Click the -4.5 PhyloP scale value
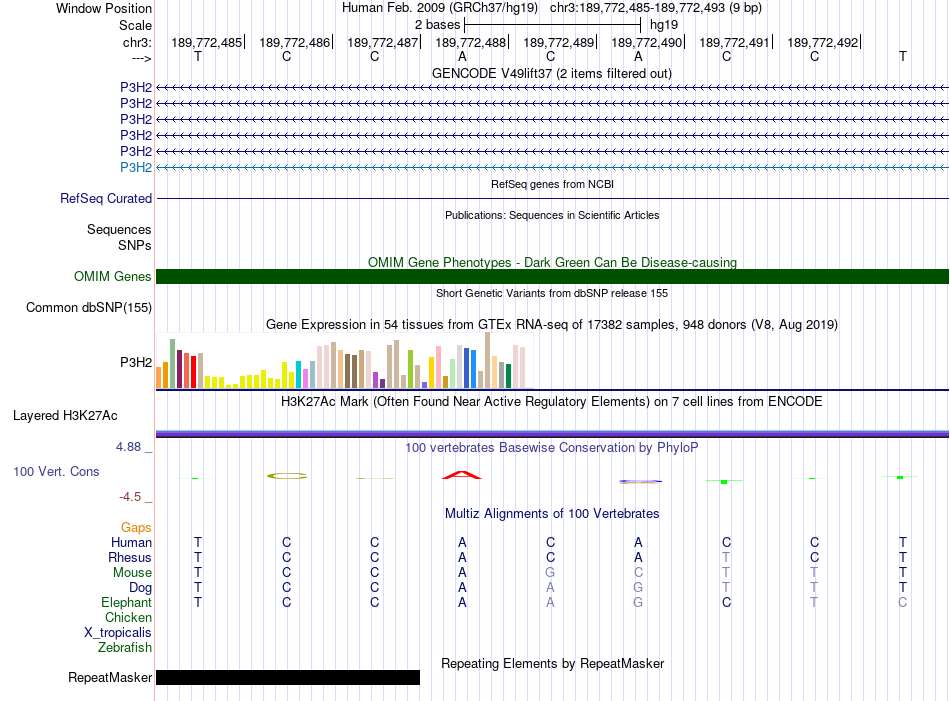This screenshot has width=950, height=701. point(130,497)
